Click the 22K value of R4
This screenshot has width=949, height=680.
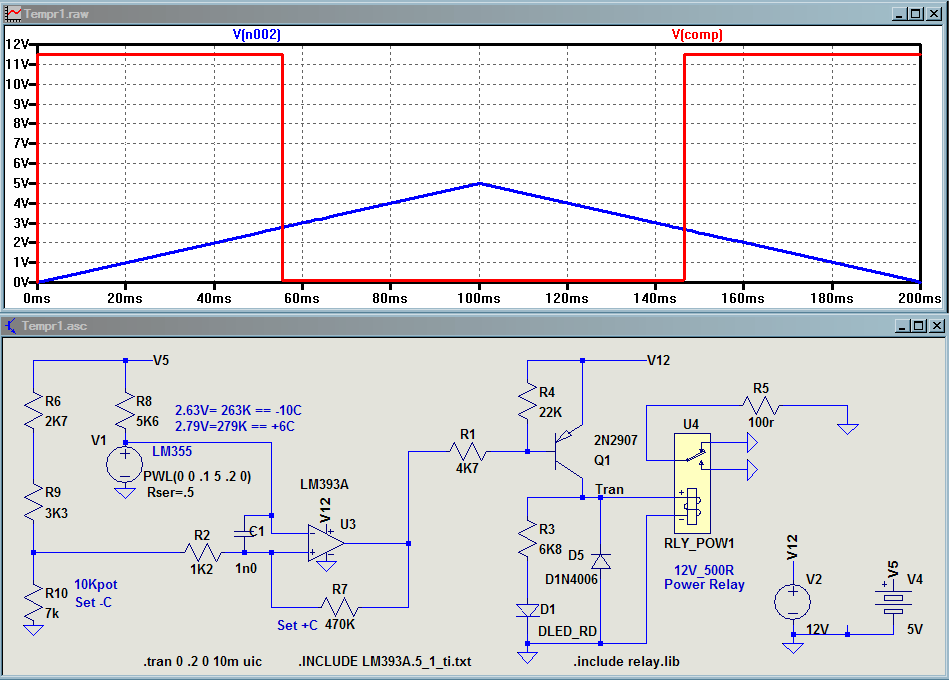point(550,412)
